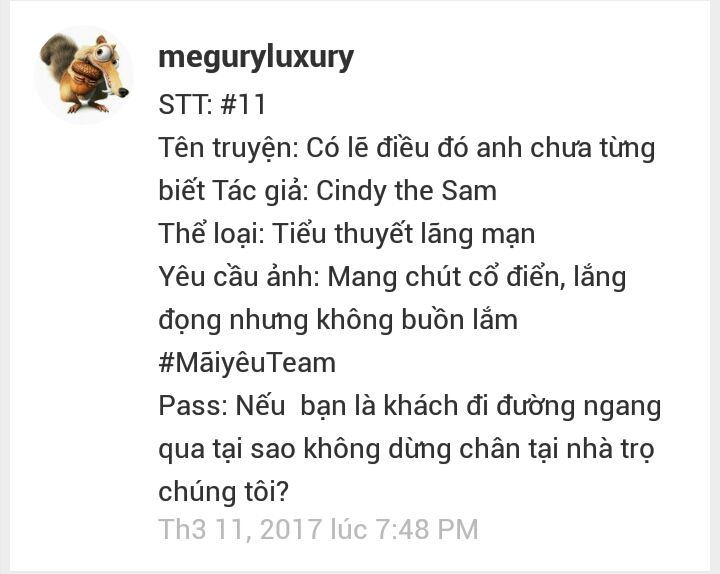Open the squirrel profile avatar
The height and width of the screenshot is (574, 720).
tap(84, 74)
